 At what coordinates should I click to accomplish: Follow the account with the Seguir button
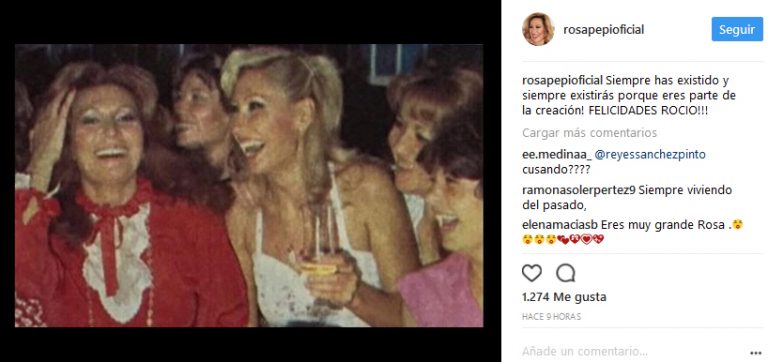click(x=737, y=29)
